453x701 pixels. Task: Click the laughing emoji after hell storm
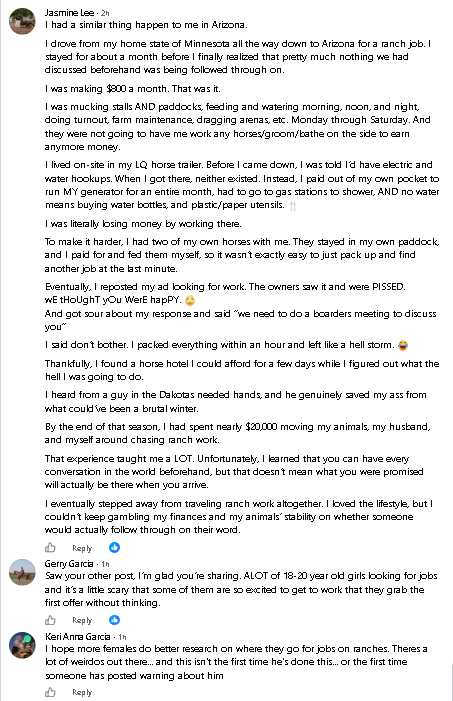403,345
